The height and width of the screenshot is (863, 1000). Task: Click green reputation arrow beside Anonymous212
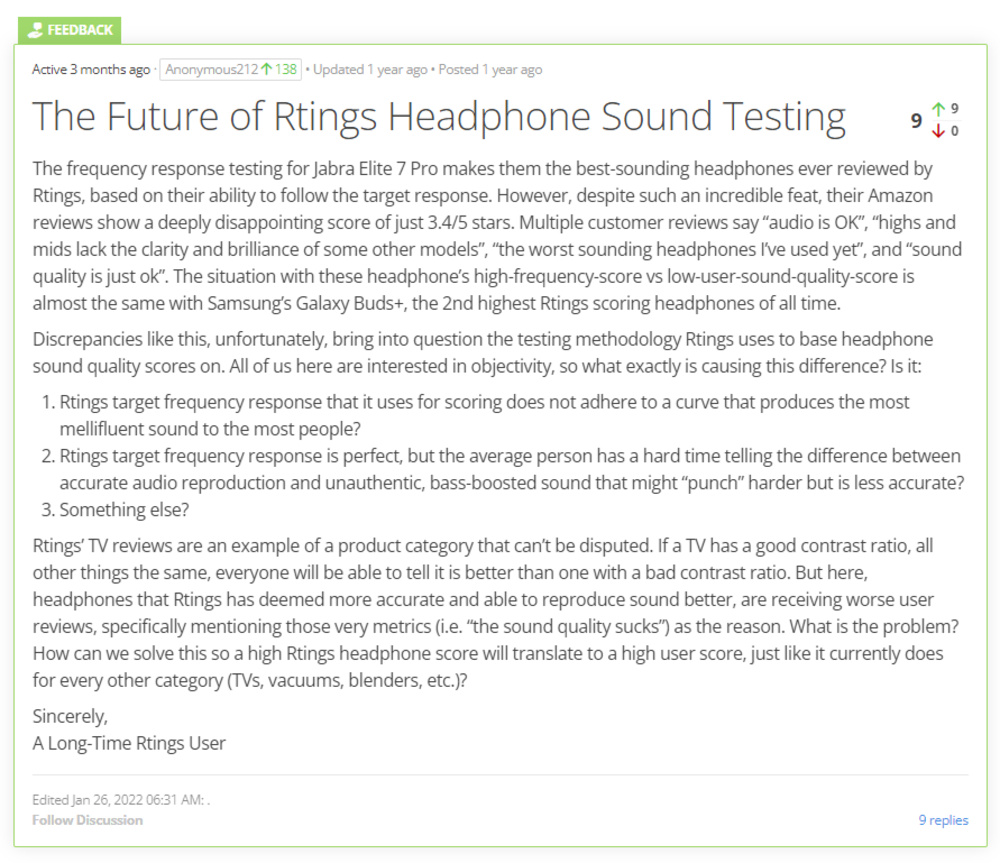pyautogui.click(x=267, y=69)
